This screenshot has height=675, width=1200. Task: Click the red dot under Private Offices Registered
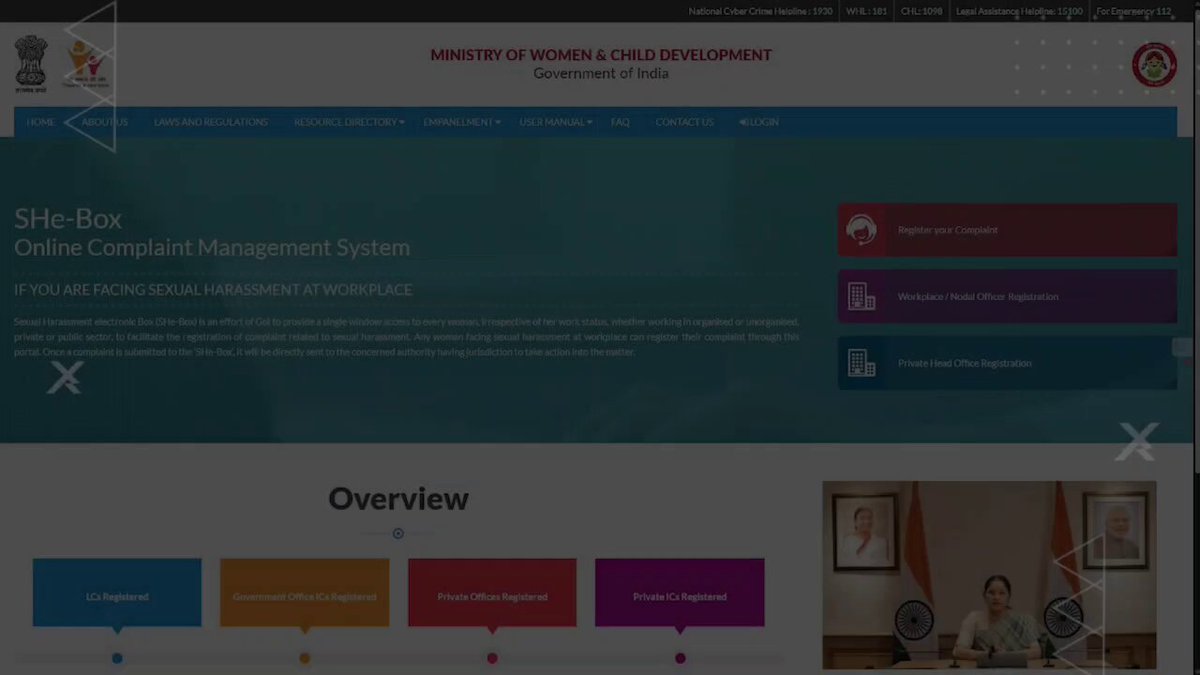click(x=492, y=658)
